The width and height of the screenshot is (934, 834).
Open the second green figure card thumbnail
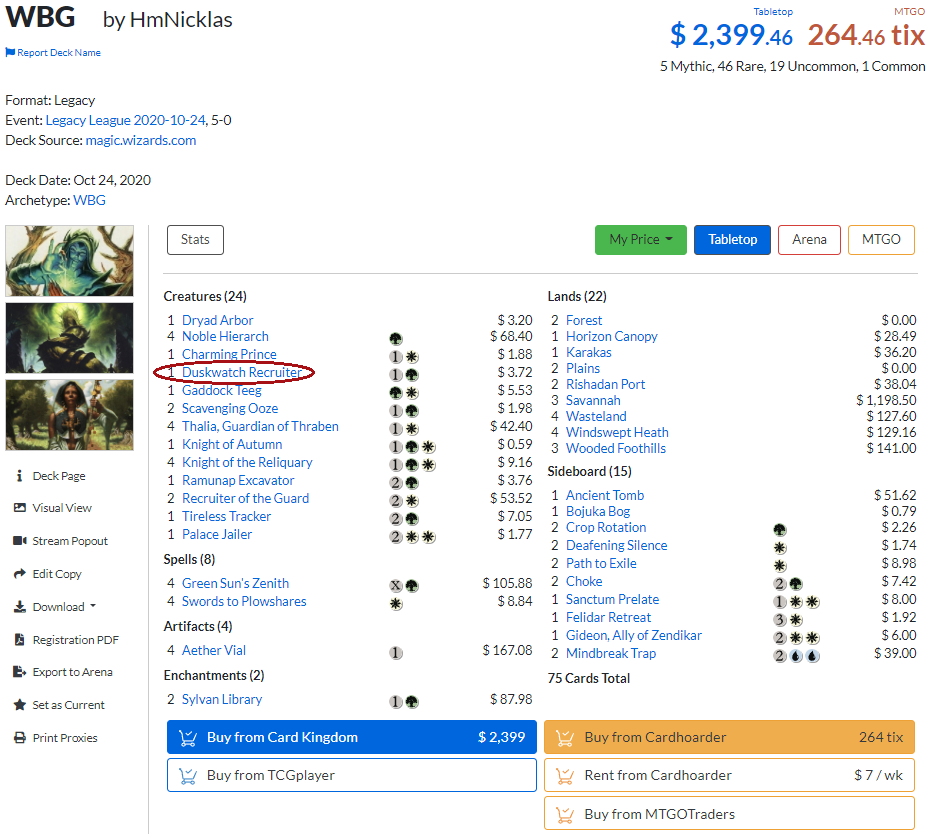click(x=70, y=338)
